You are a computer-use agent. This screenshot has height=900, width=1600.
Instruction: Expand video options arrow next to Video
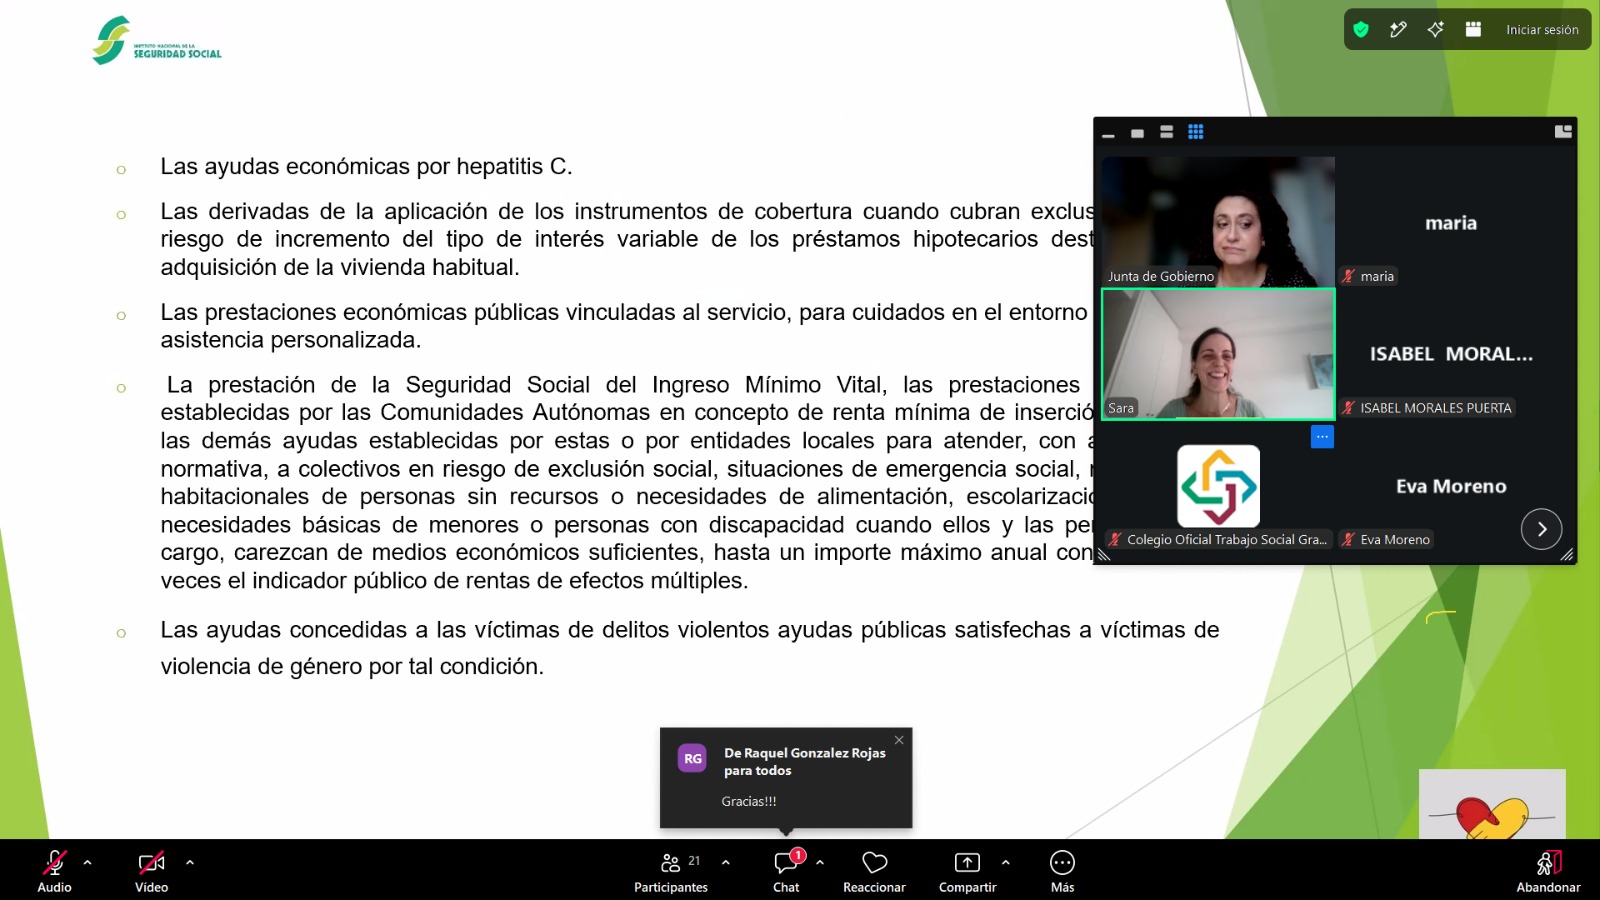[x=190, y=862]
